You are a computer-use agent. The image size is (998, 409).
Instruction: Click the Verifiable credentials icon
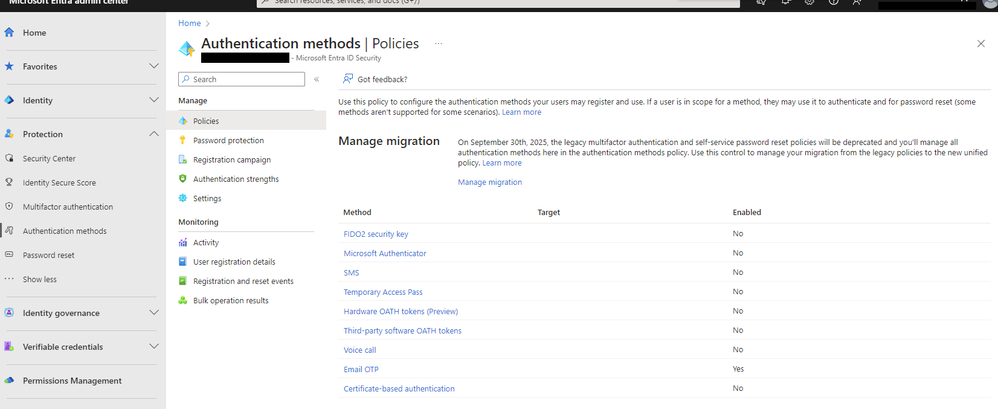tap(9, 347)
